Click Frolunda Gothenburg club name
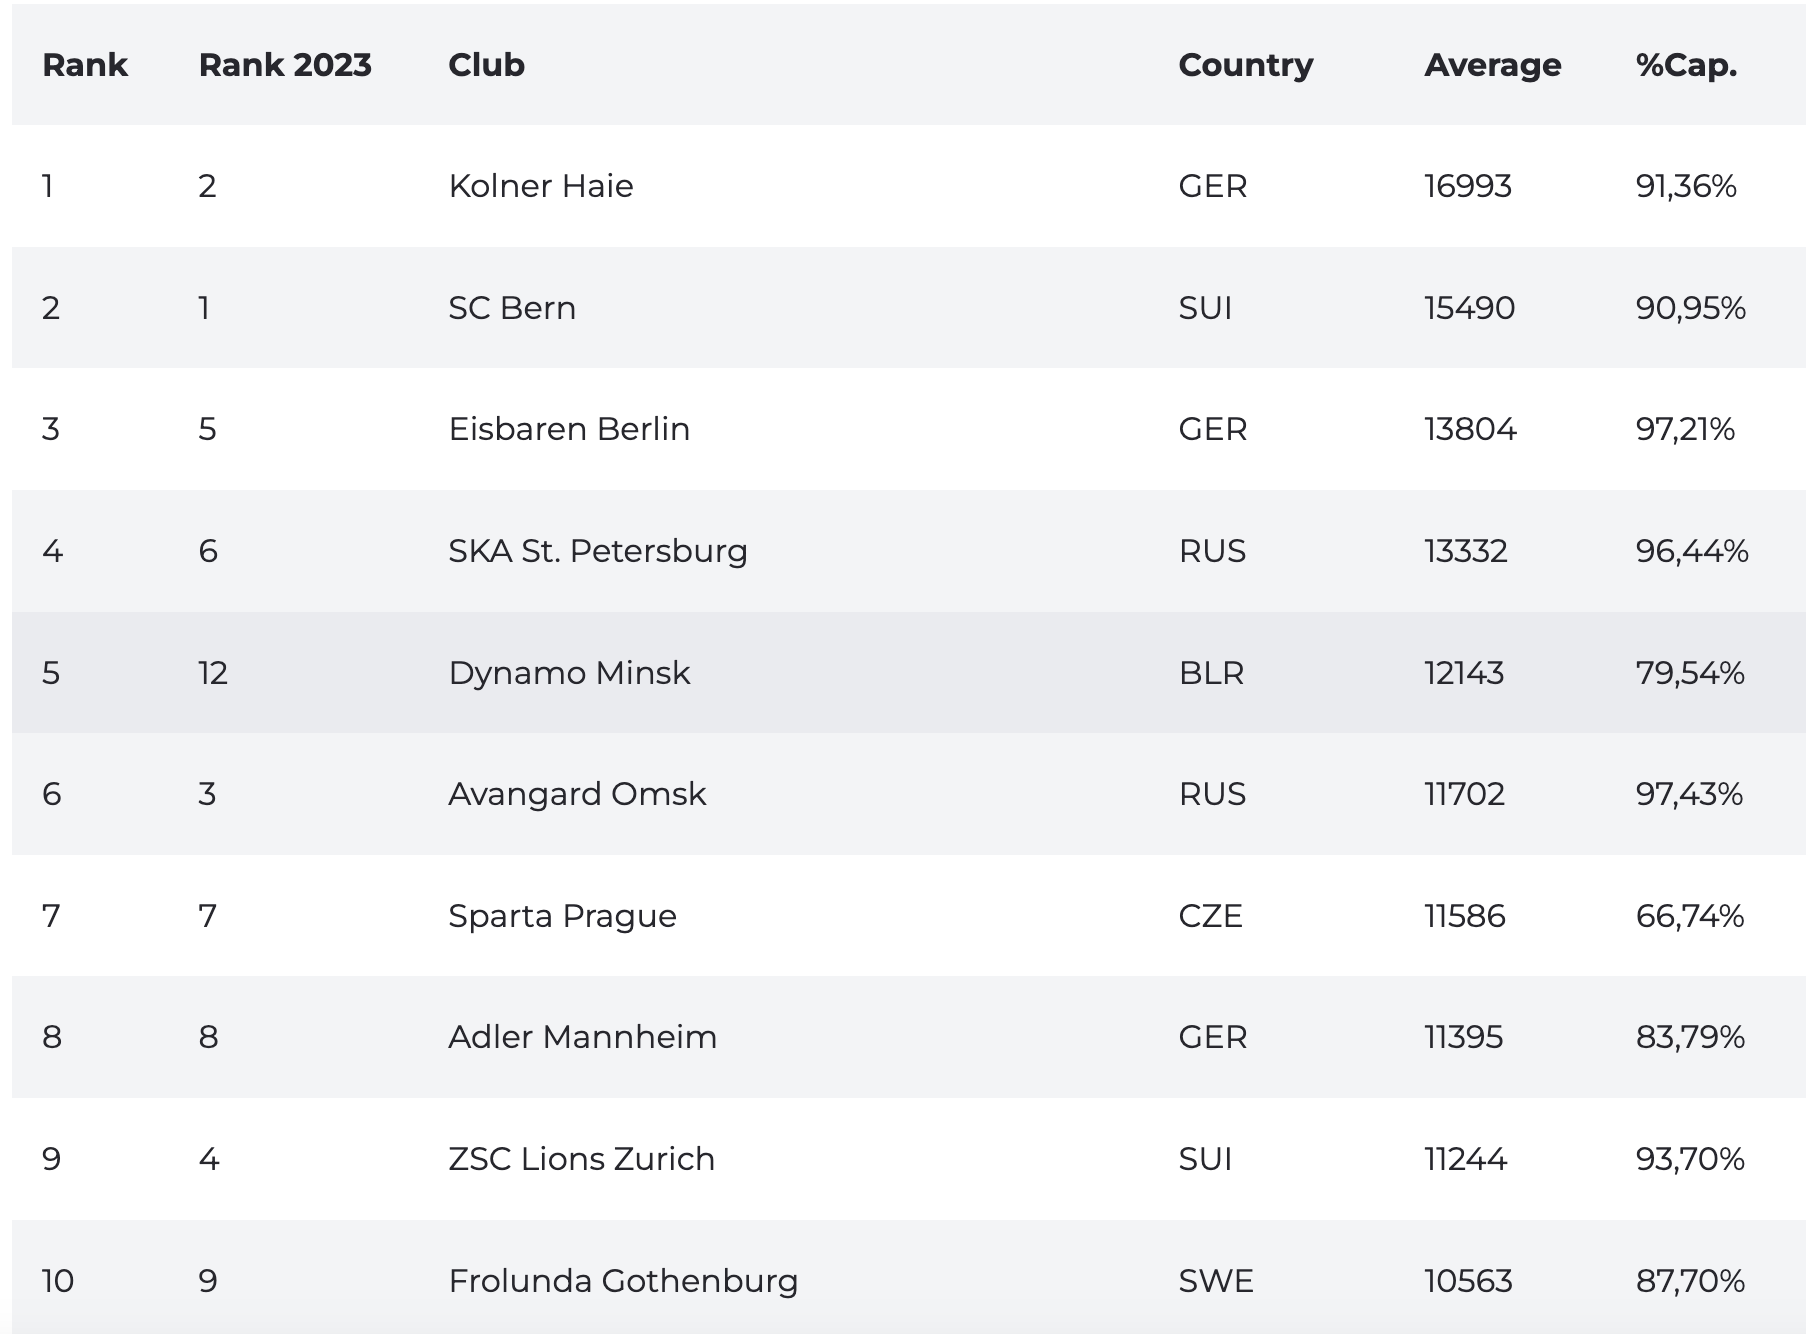 pyautogui.click(x=623, y=1281)
